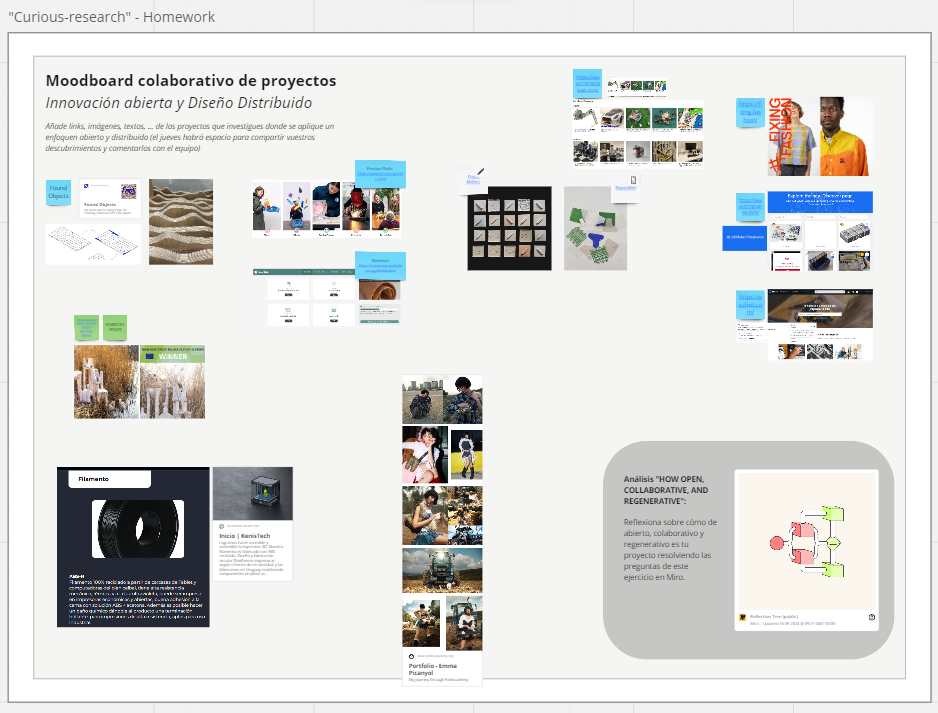Select the Innovación abierta y Diseño Distribuido subtitle
The image size is (938, 713).
pos(179,103)
